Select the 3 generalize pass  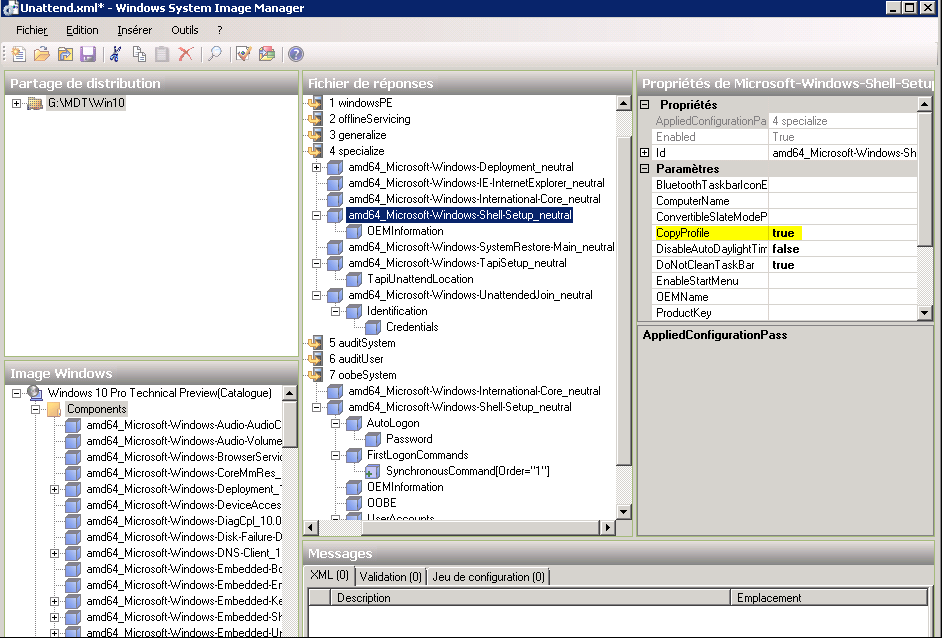tap(357, 135)
